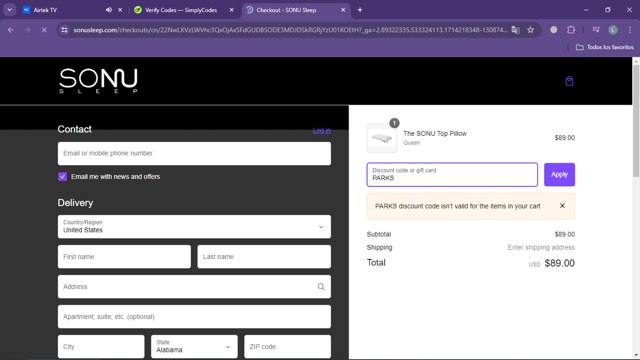Click the ZIP code field
This screenshot has width=640, height=360.
[x=287, y=347]
